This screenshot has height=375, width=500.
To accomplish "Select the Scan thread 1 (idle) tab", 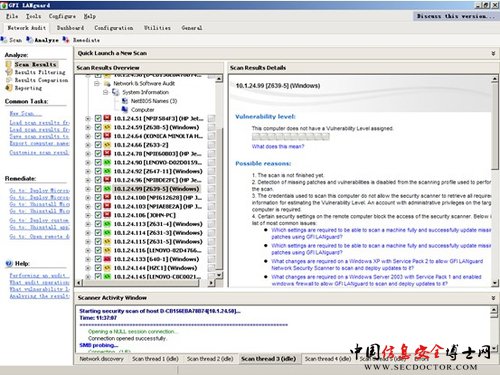I will [155, 359].
